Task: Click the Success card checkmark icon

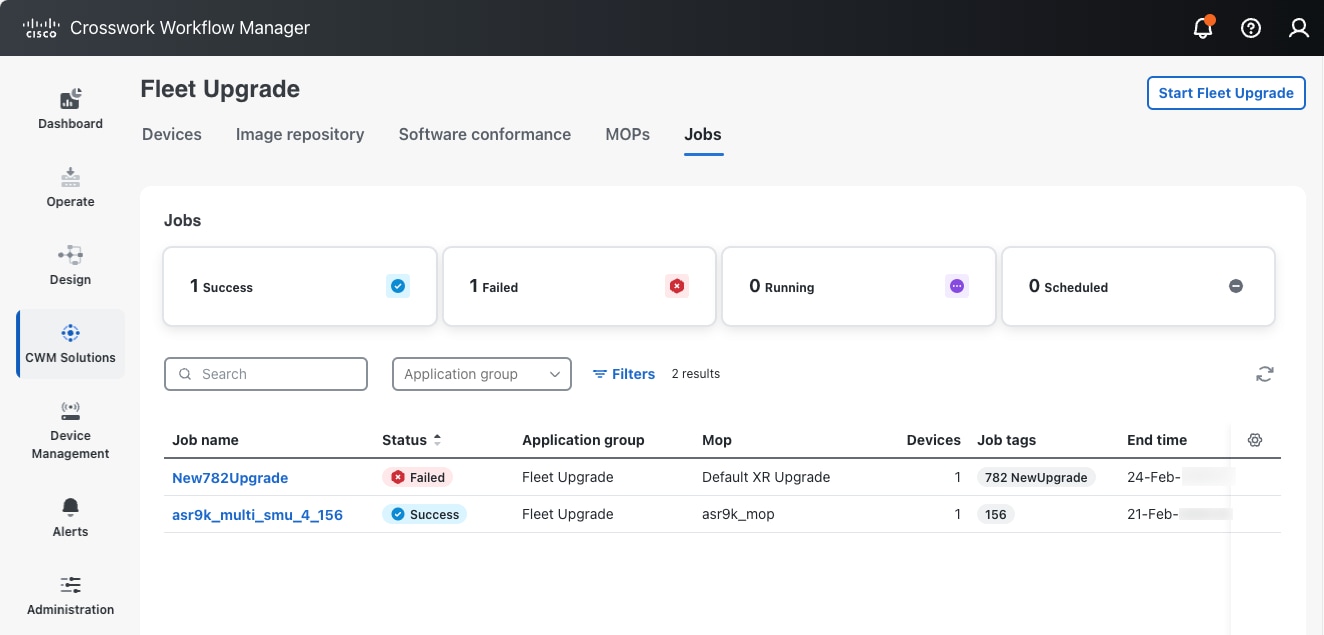Action: click(398, 286)
